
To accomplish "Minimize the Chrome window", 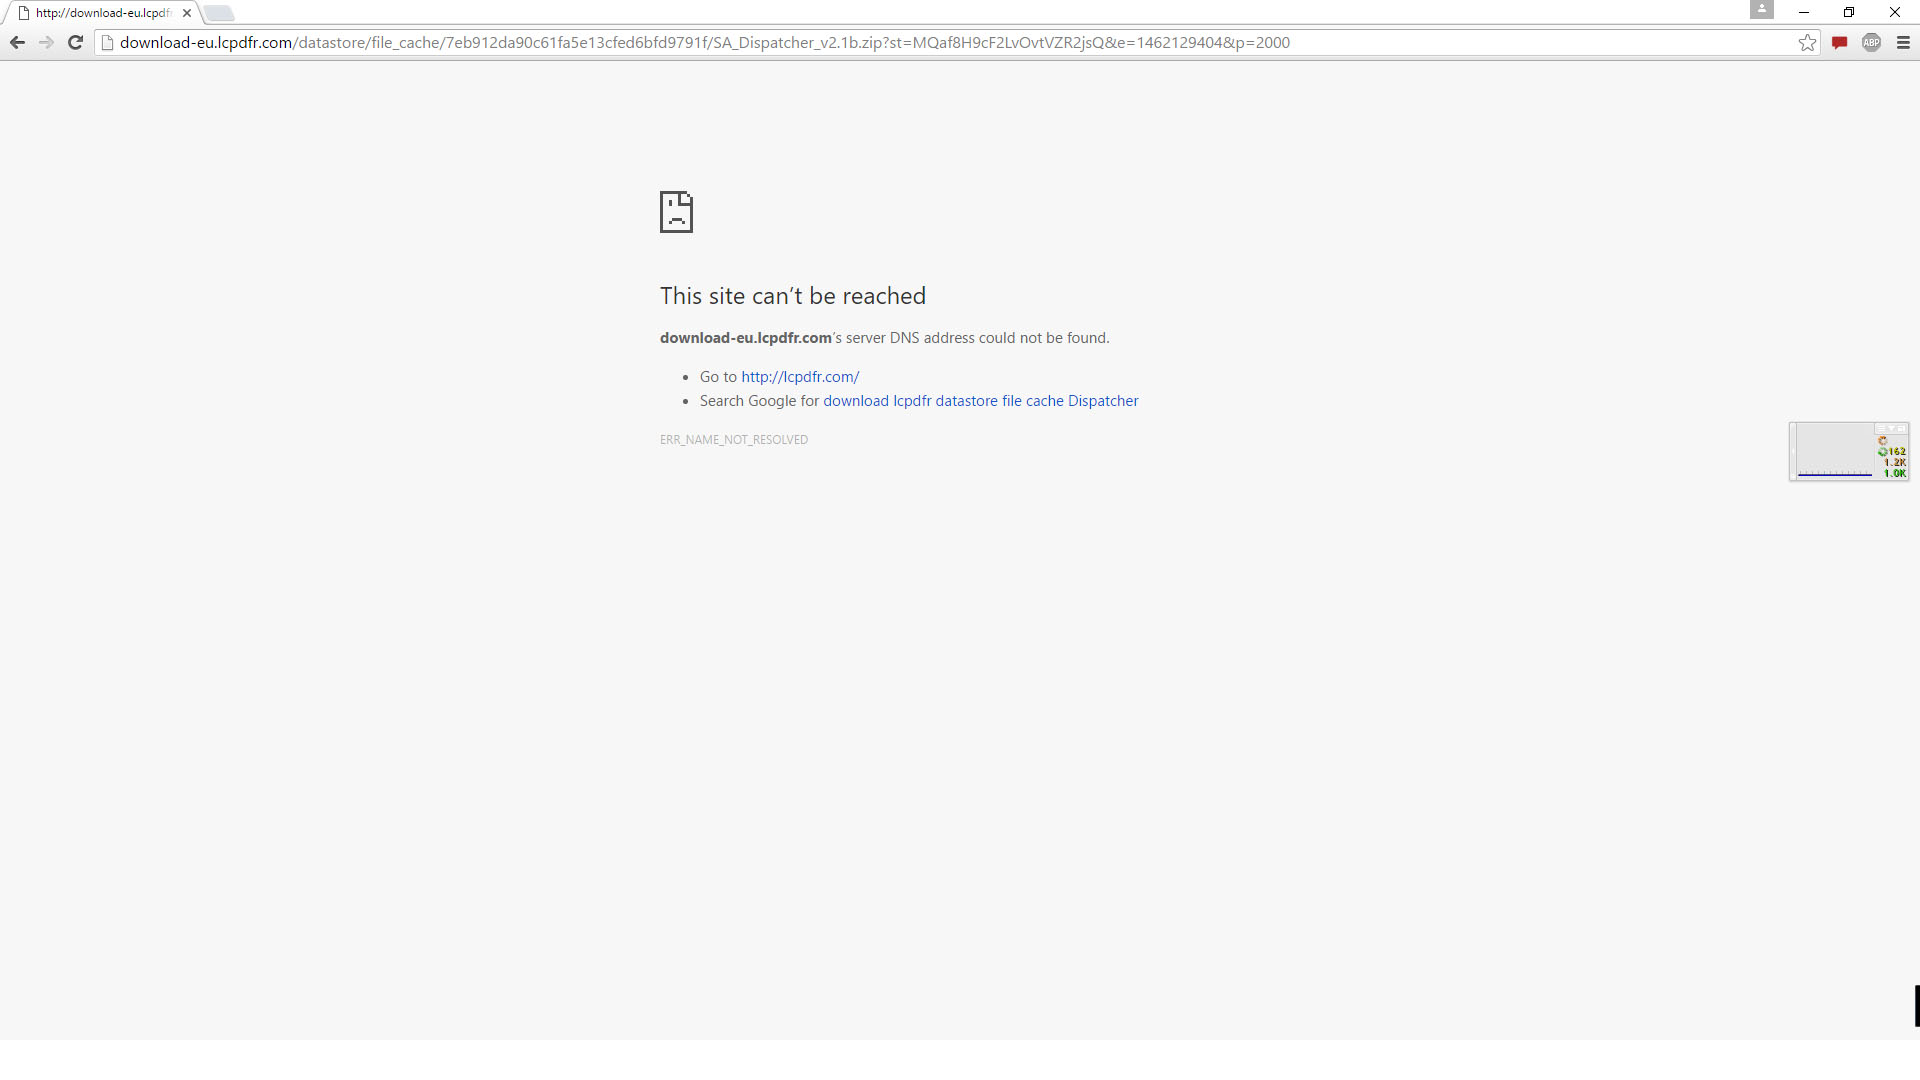I will [1804, 12].
